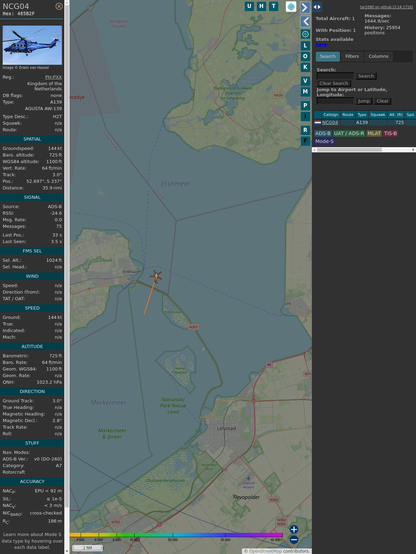The image size is (416, 554).
Task: Click the right chevron sidebar button
Action: 305,7
